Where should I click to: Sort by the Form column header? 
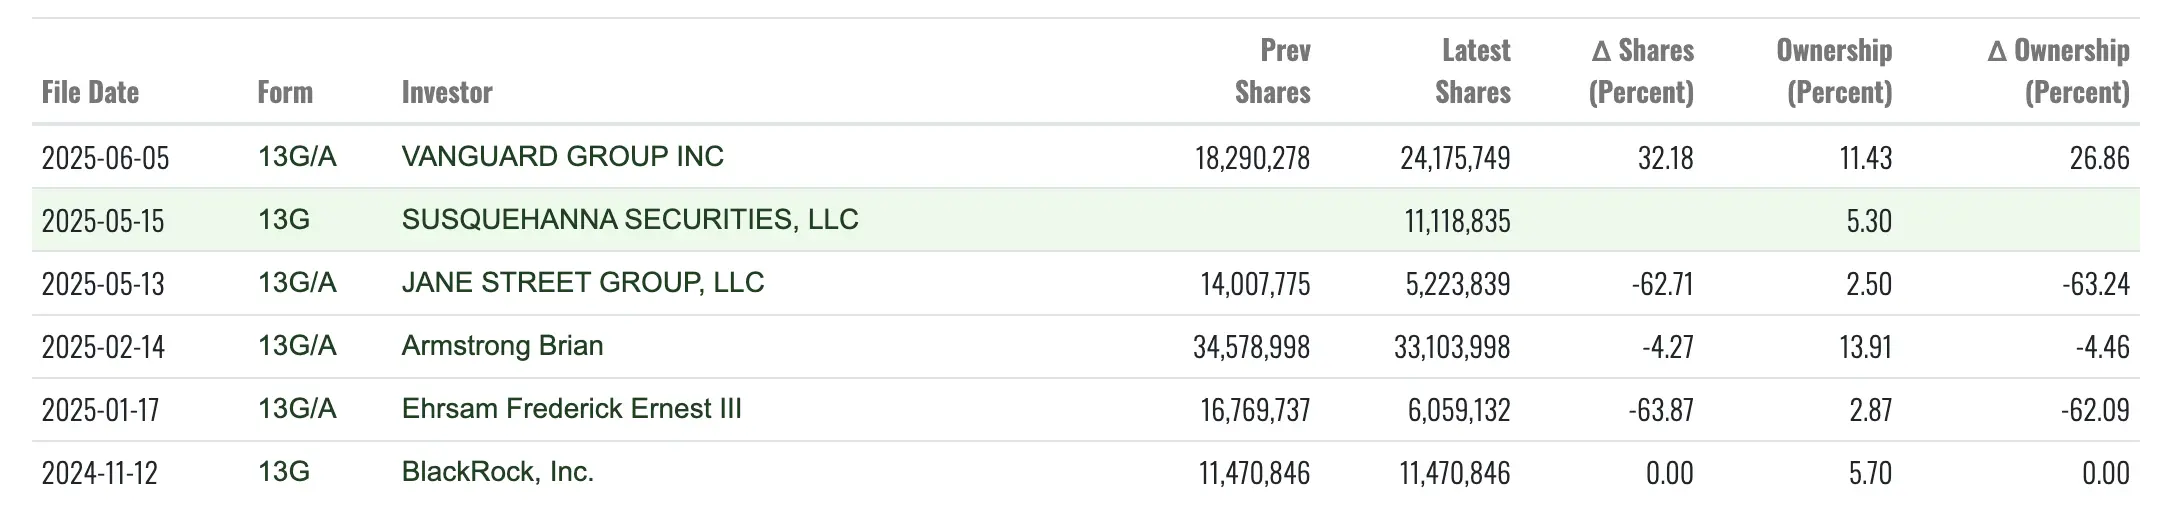285,93
